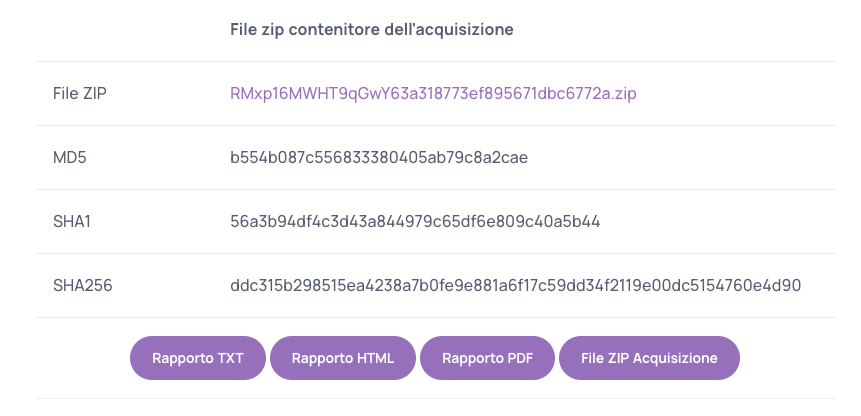
Task: Open the Rapporto HTML report
Action: click(x=343, y=358)
